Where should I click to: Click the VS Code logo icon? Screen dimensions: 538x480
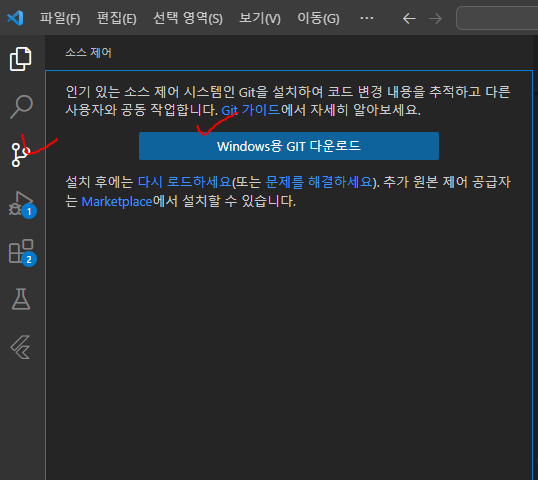[15, 18]
